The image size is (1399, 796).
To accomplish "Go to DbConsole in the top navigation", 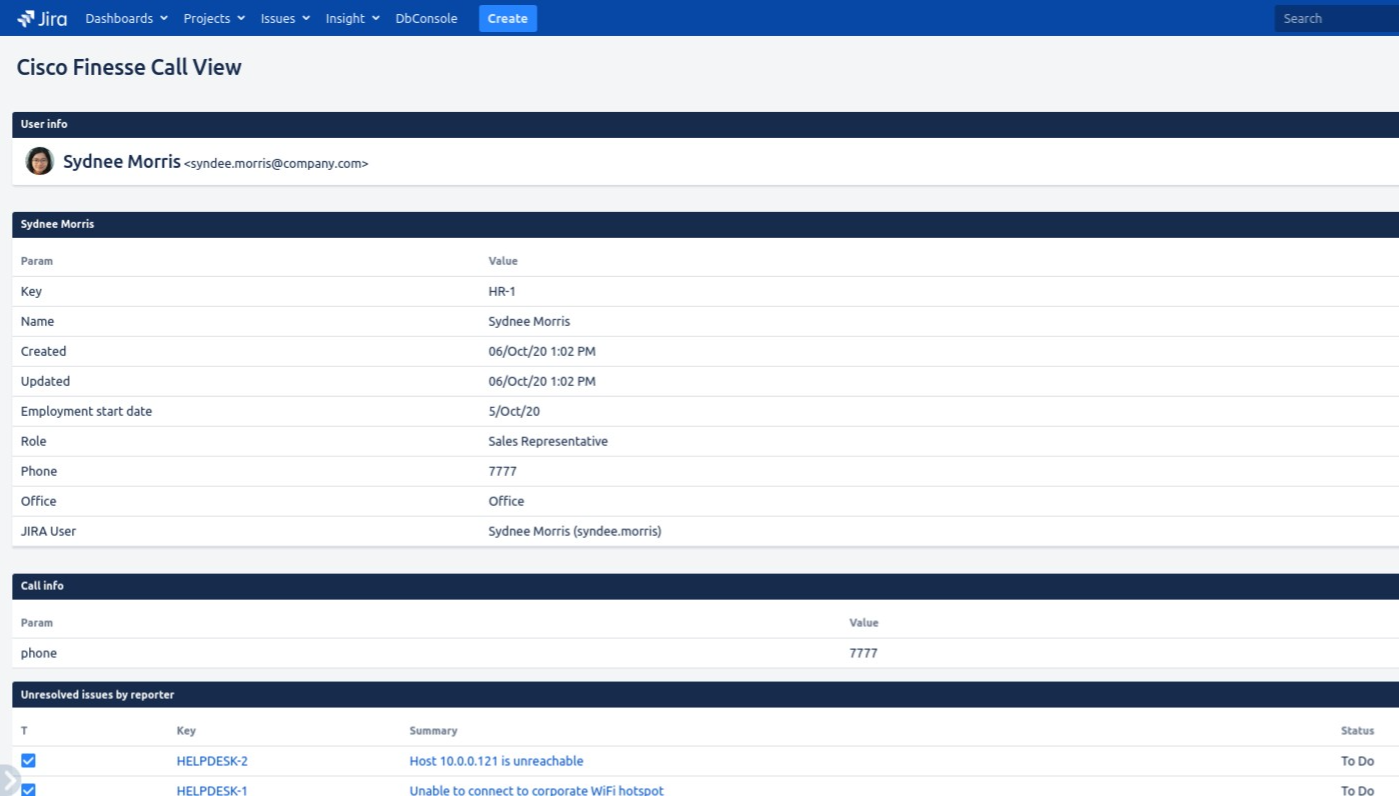I will 426,18.
